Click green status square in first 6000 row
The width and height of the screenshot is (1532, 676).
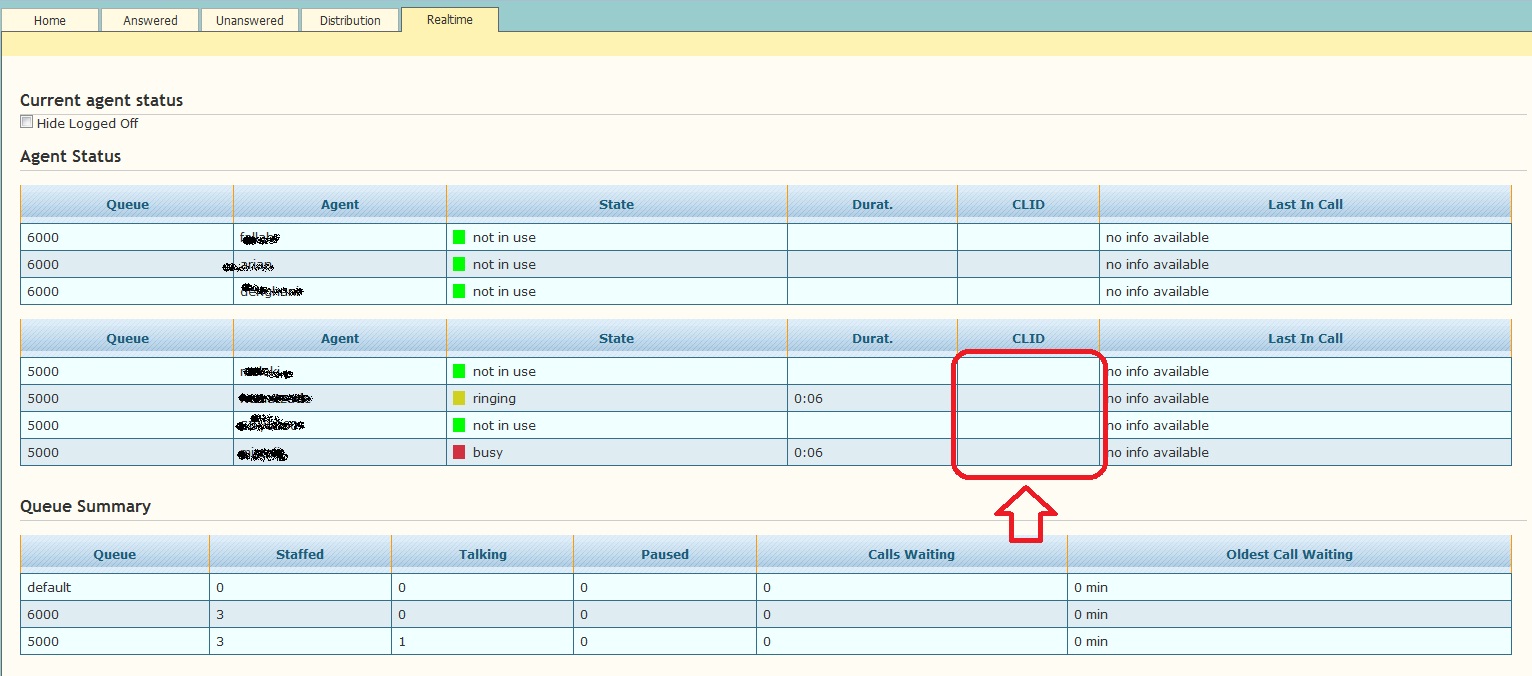pos(459,237)
